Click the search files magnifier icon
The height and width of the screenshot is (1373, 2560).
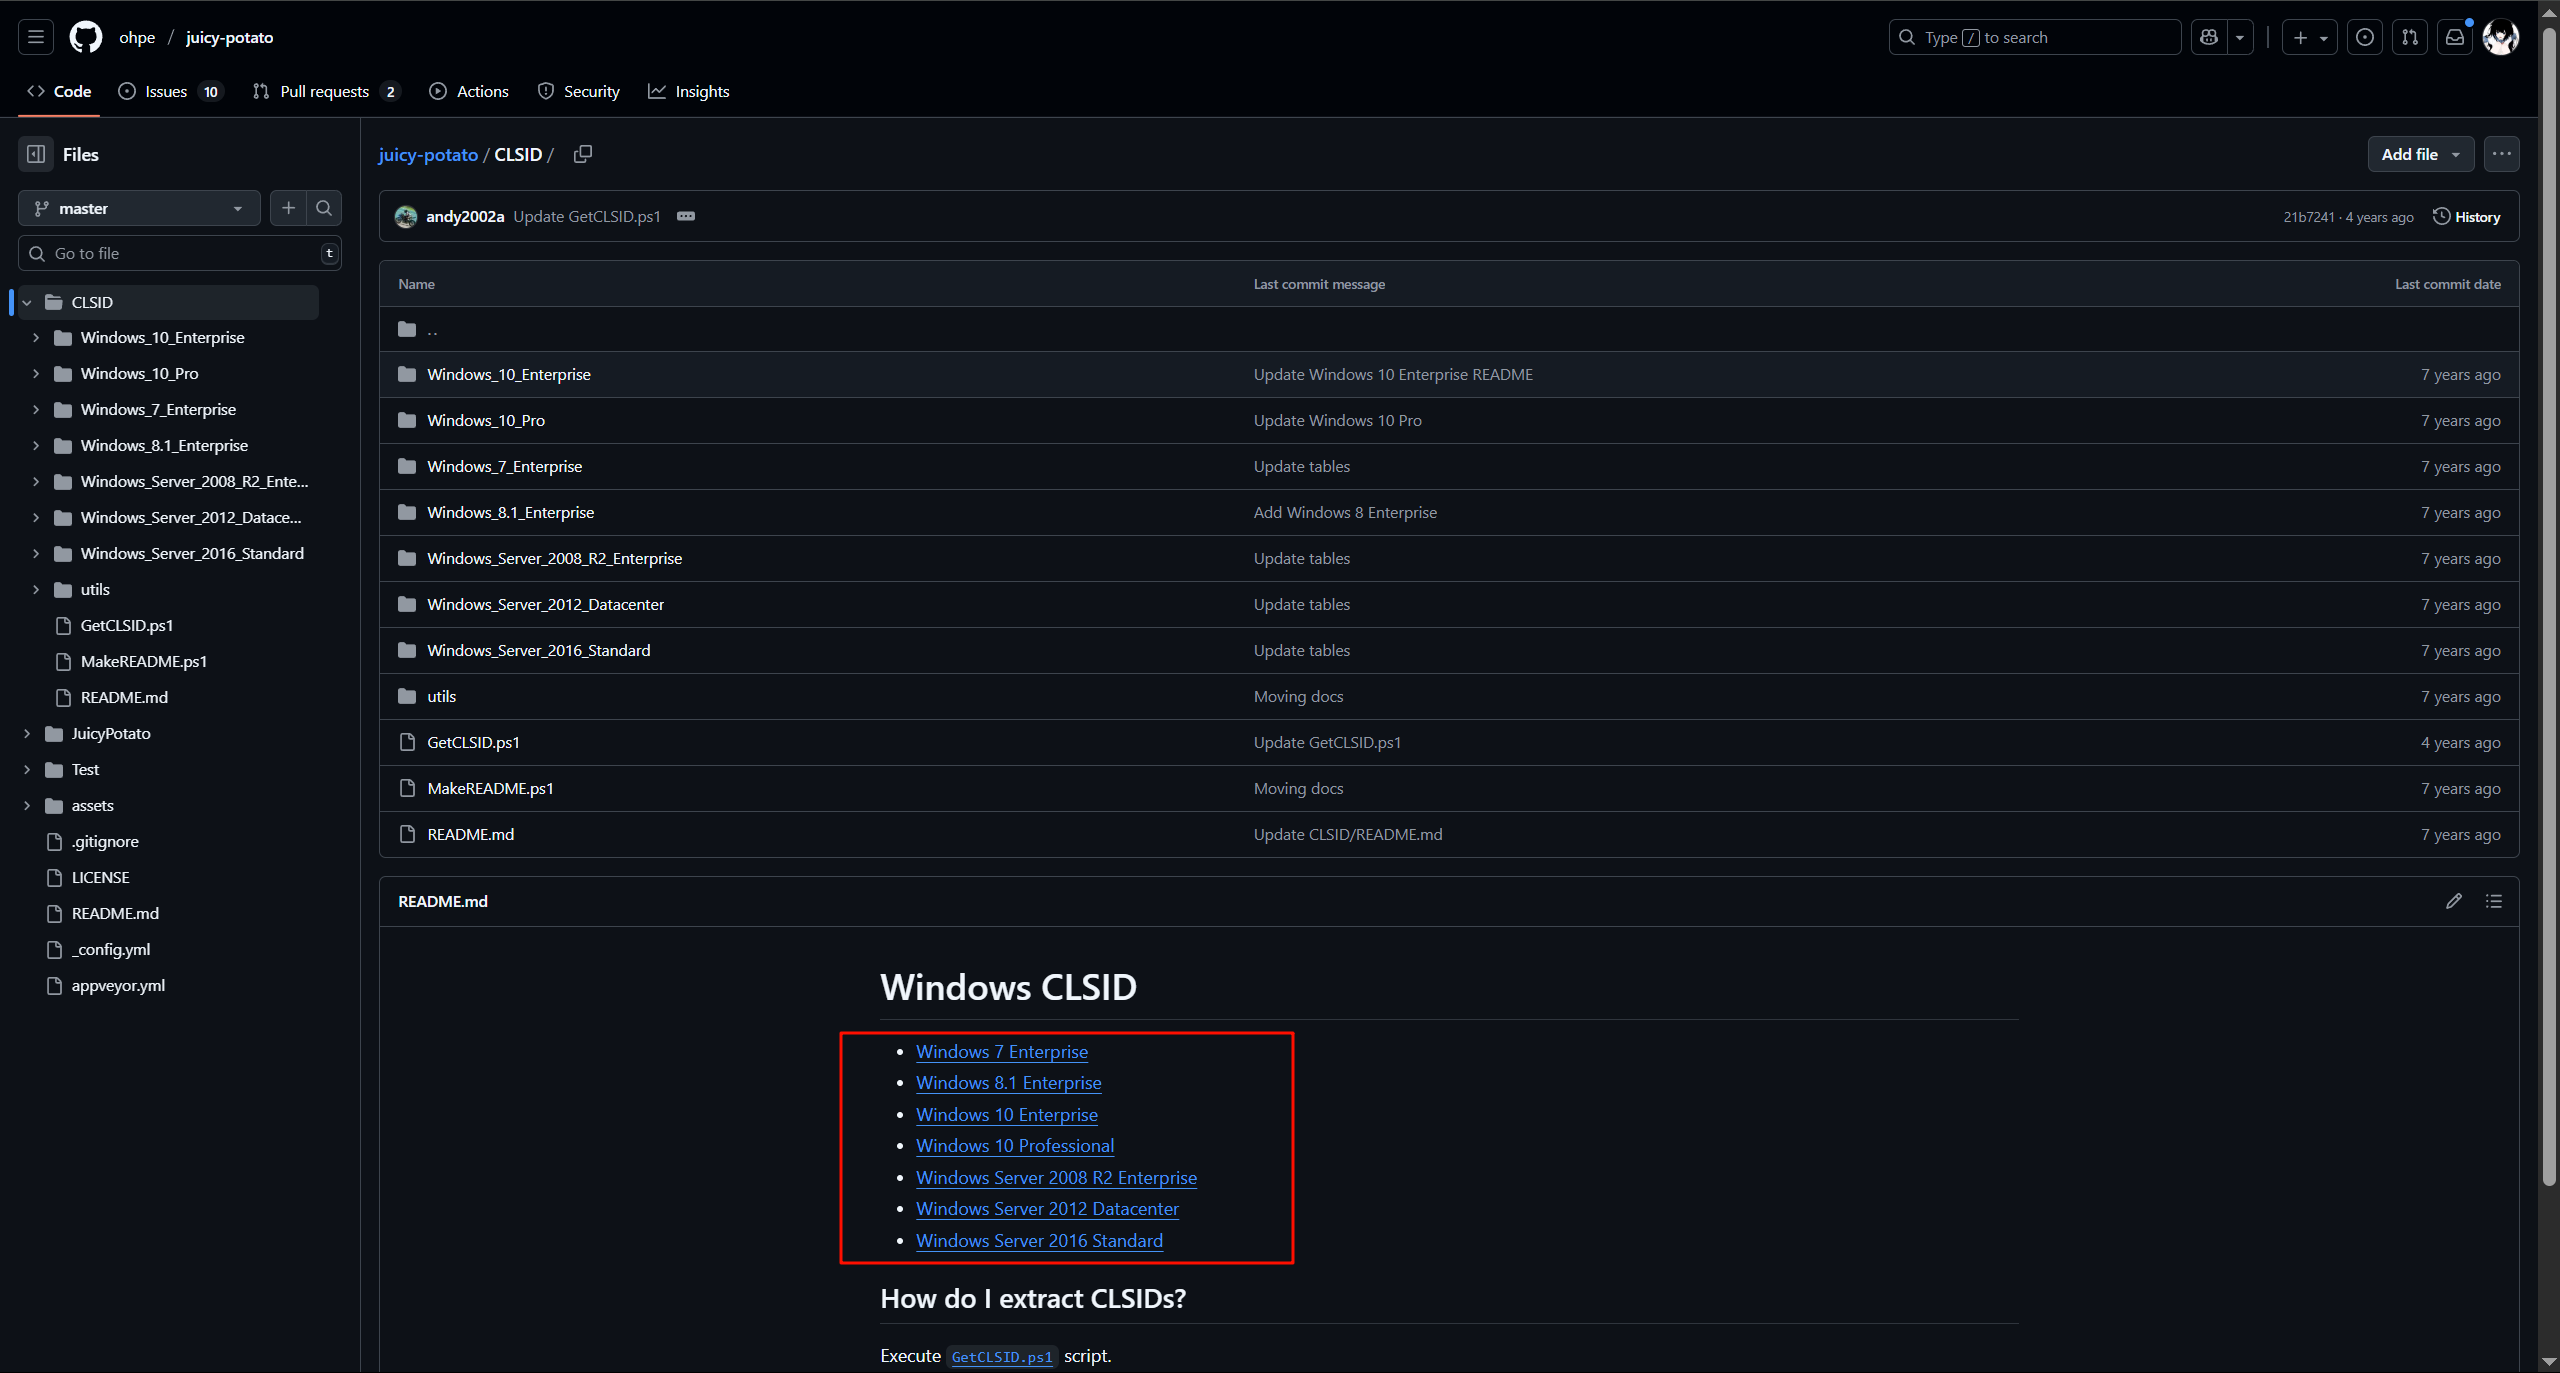click(x=324, y=208)
